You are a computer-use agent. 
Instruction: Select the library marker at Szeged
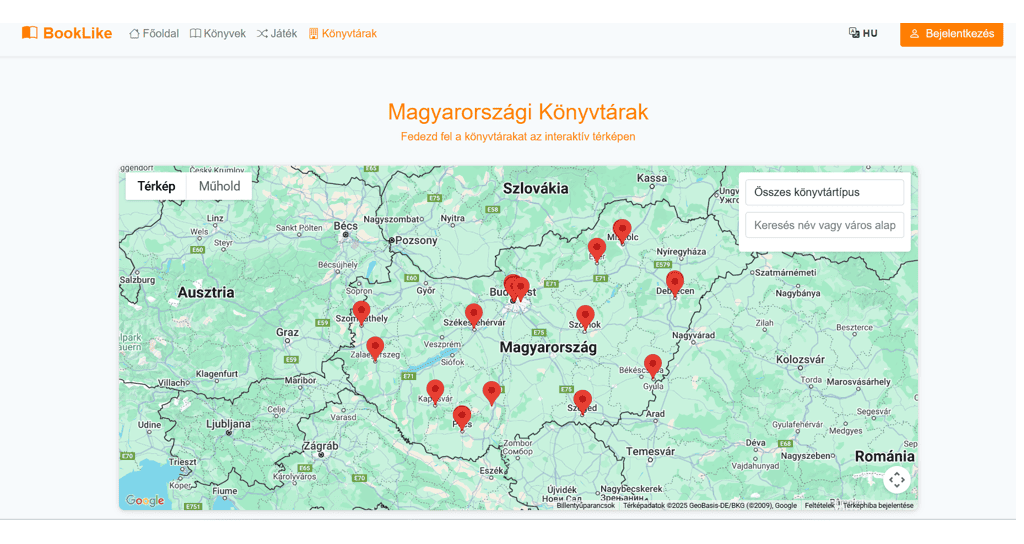click(582, 400)
